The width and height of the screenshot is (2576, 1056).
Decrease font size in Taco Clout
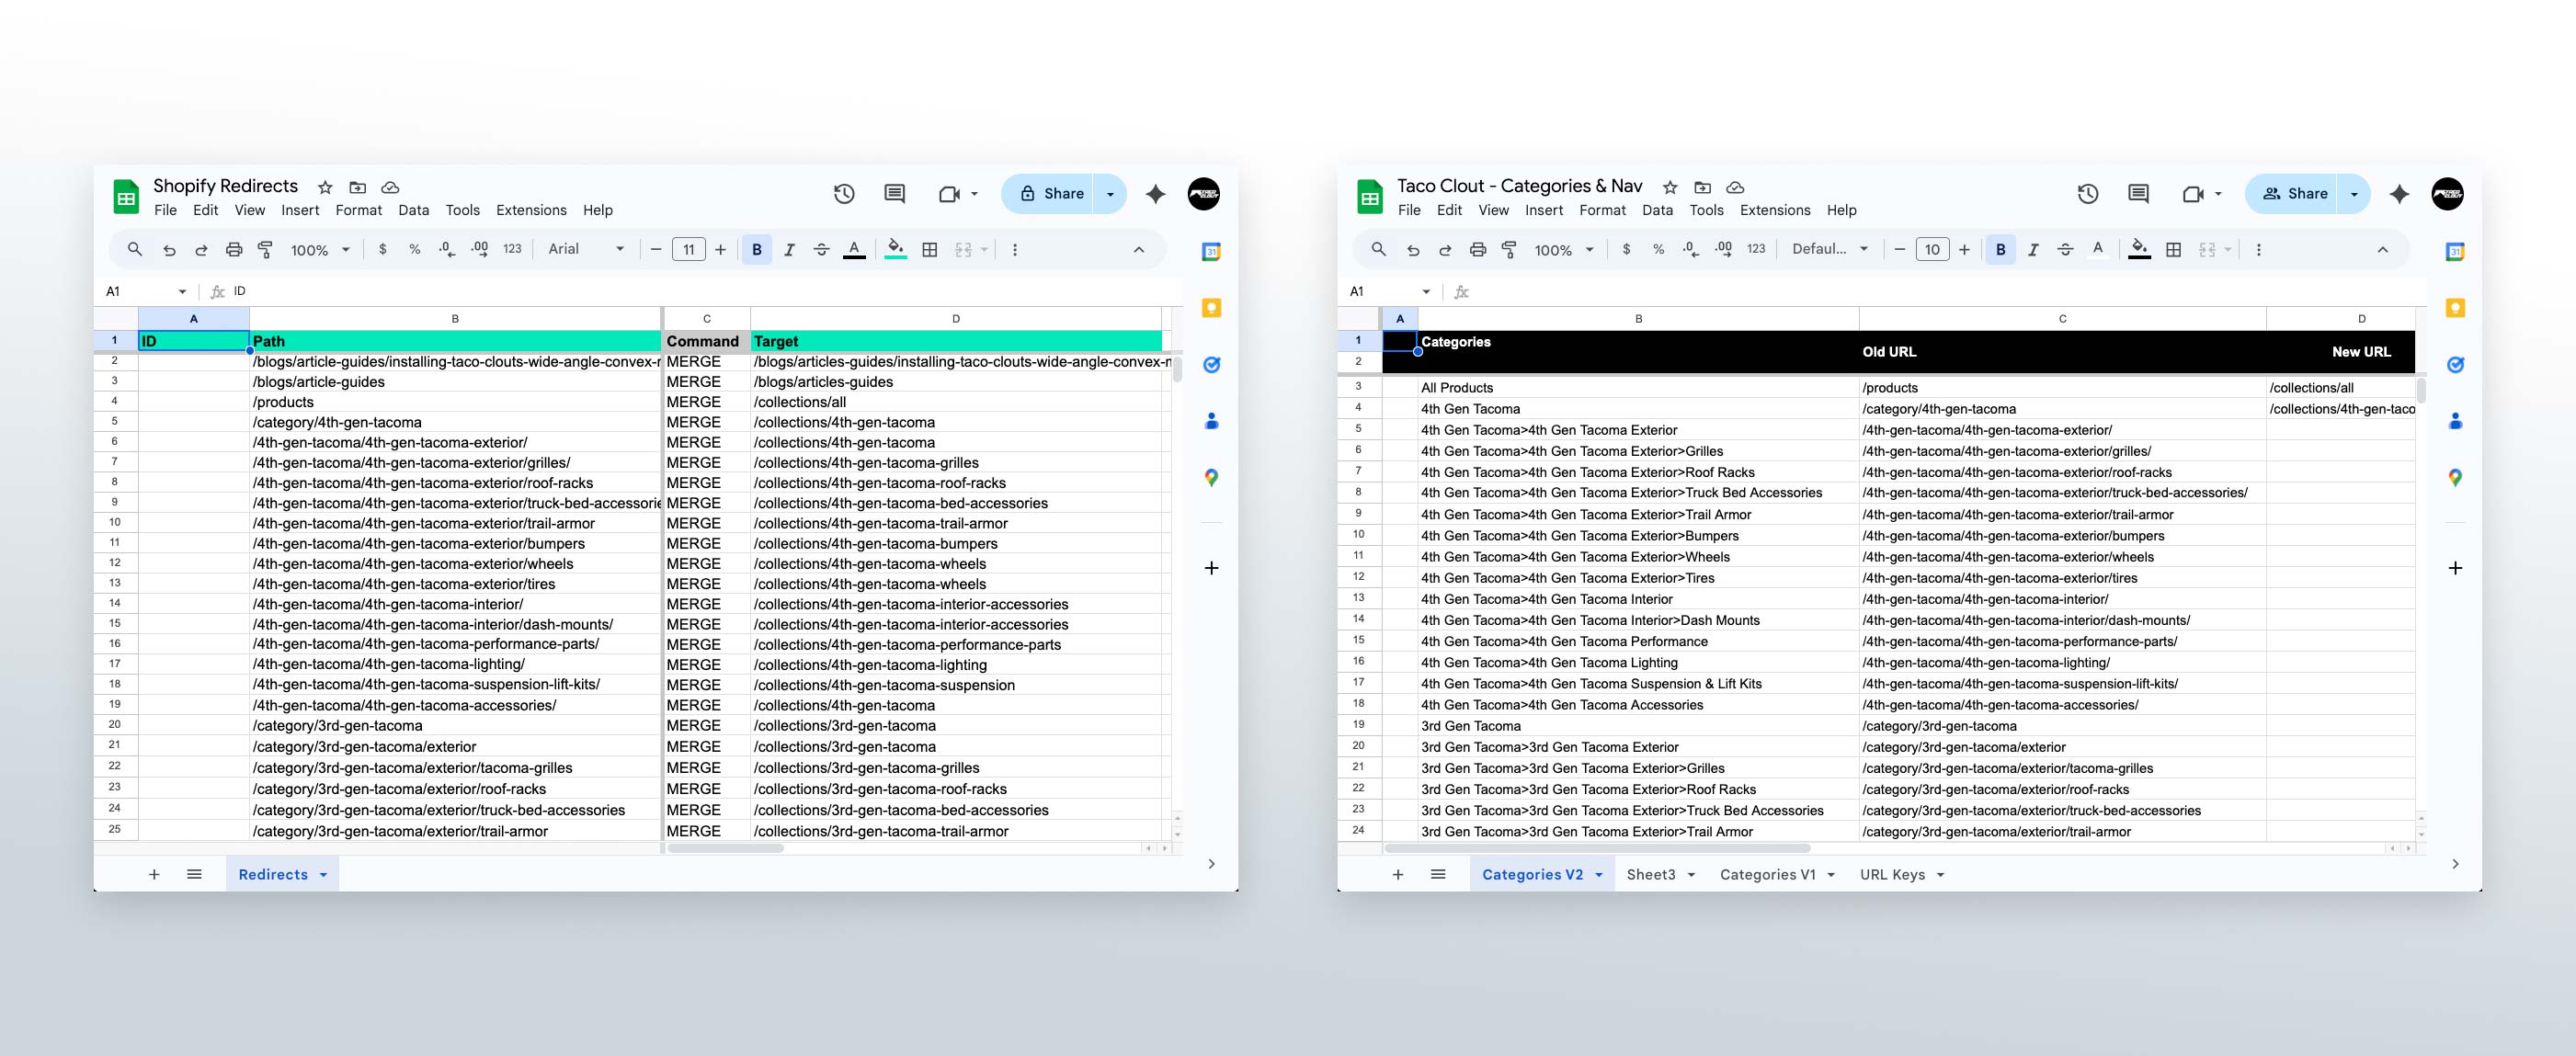click(1900, 250)
